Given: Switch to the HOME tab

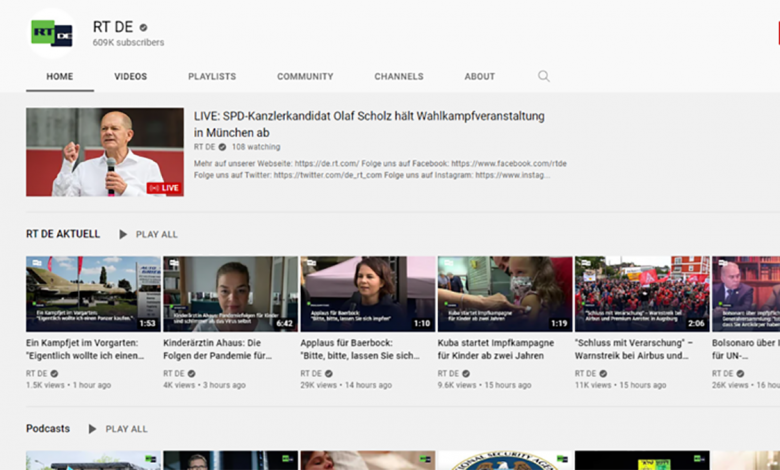Looking at the screenshot, I should click(x=60, y=77).
